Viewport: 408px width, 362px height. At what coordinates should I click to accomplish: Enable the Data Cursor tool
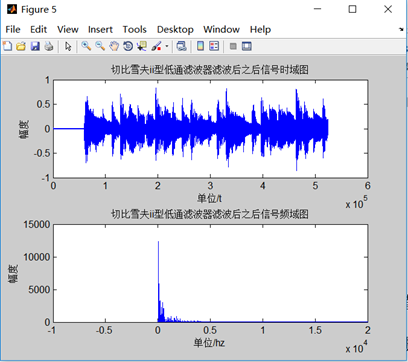point(142,46)
